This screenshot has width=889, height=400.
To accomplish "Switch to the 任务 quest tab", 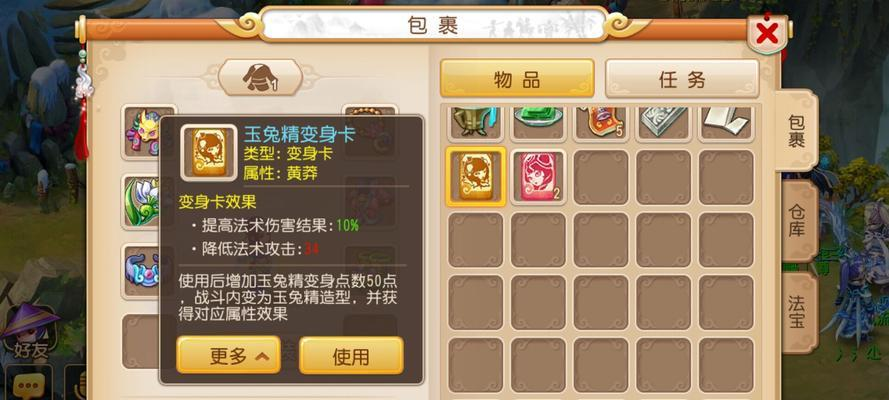I will [x=681, y=78].
